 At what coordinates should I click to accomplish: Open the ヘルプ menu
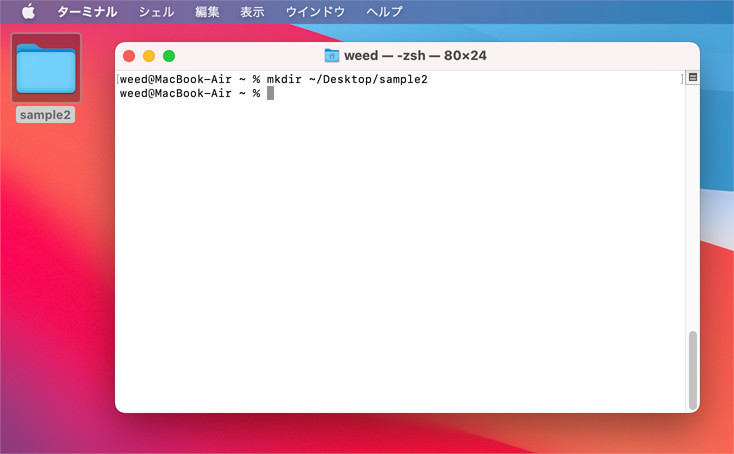tap(384, 12)
